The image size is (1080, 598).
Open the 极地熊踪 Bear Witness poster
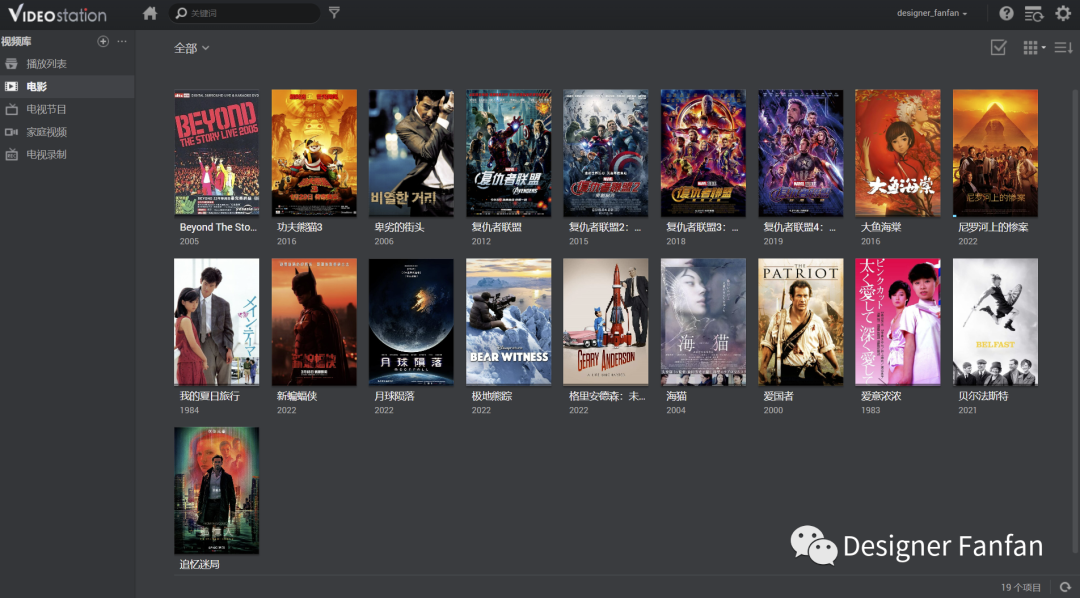tap(508, 322)
